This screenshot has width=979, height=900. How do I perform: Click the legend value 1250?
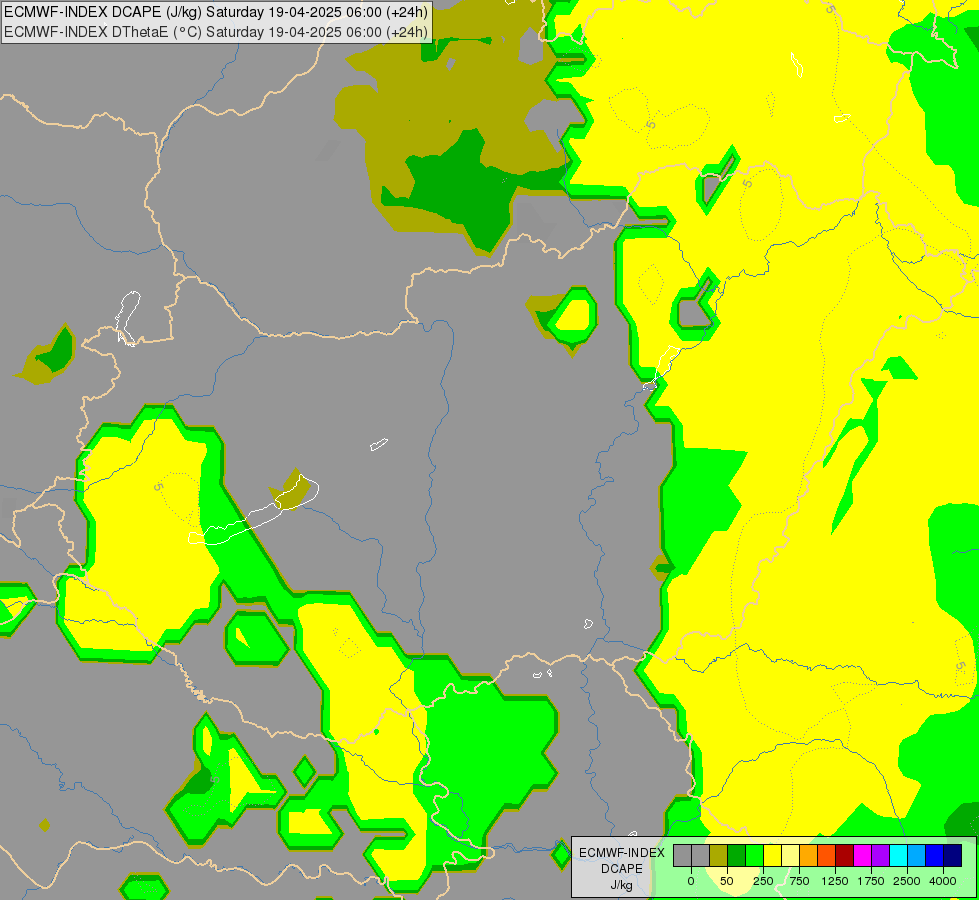(x=835, y=881)
